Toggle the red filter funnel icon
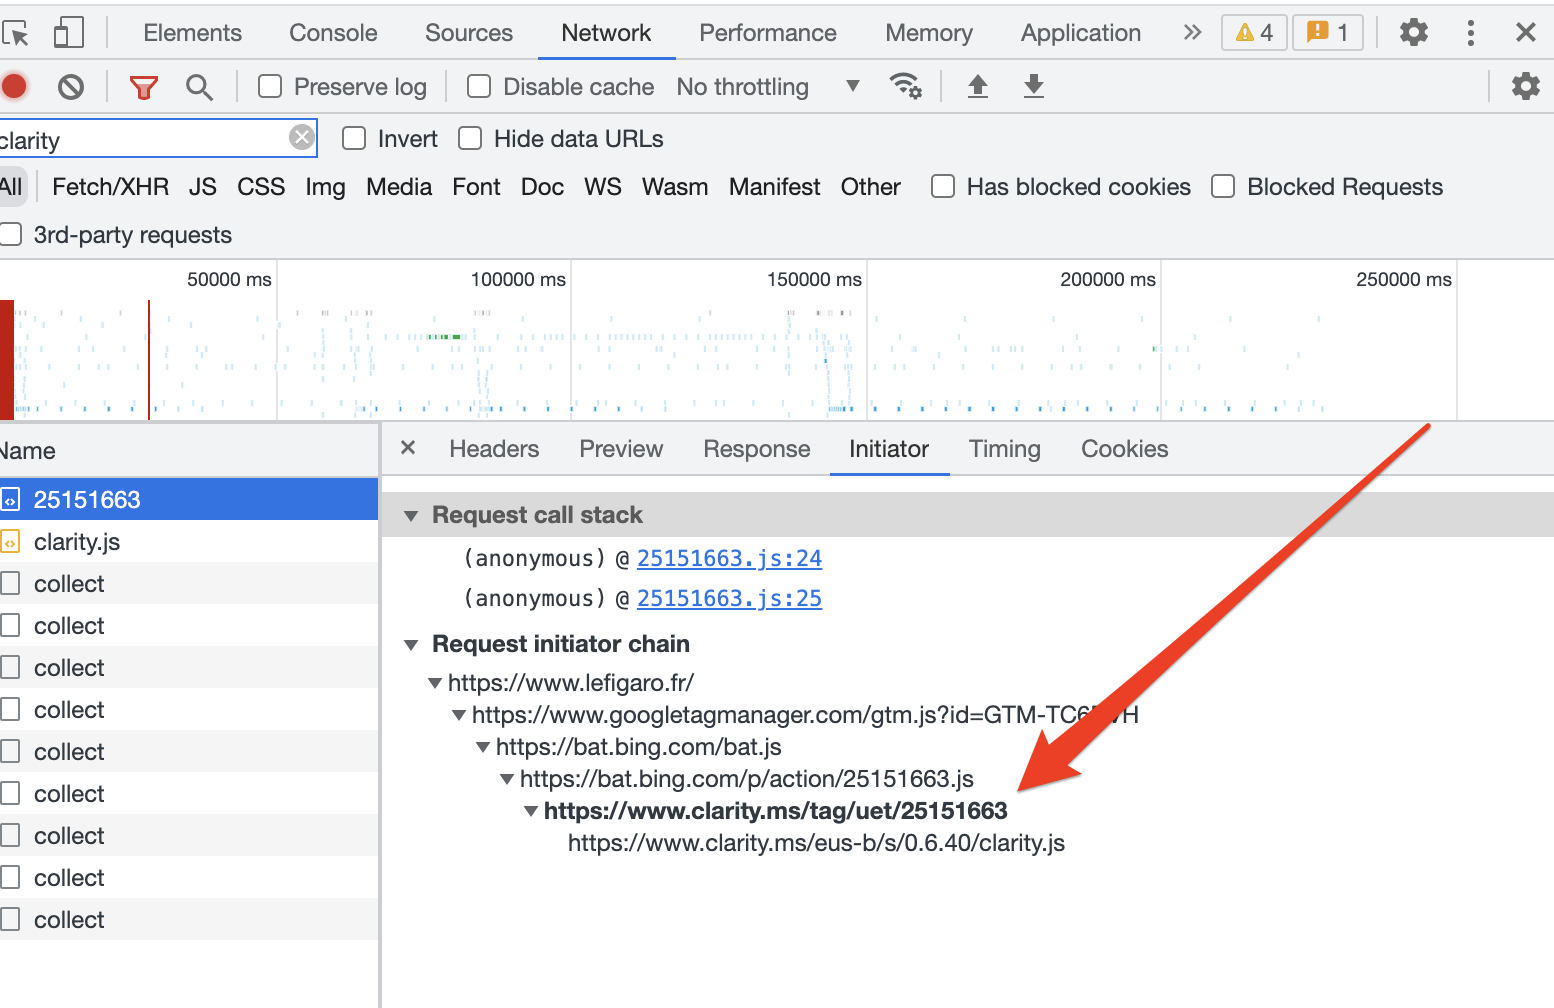Image resolution: width=1554 pixels, height=1008 pixels. coord(144,87)
